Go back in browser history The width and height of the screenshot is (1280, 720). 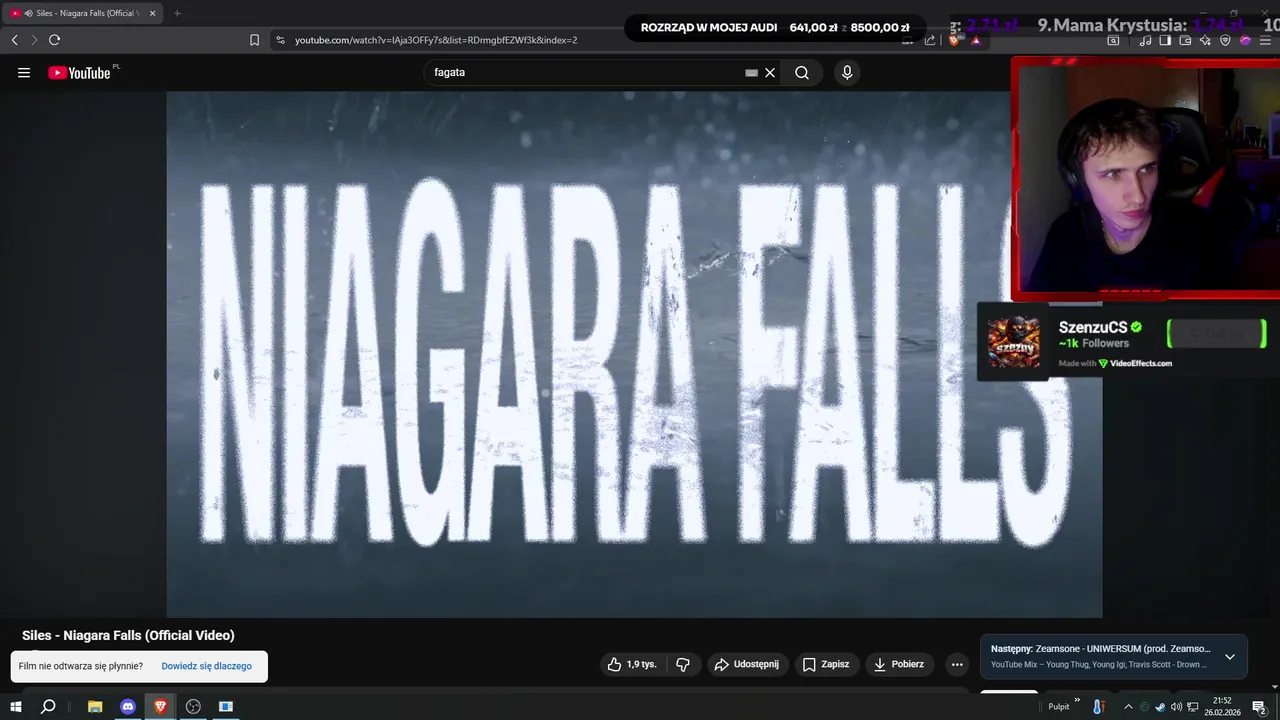[x=14, y=40]
